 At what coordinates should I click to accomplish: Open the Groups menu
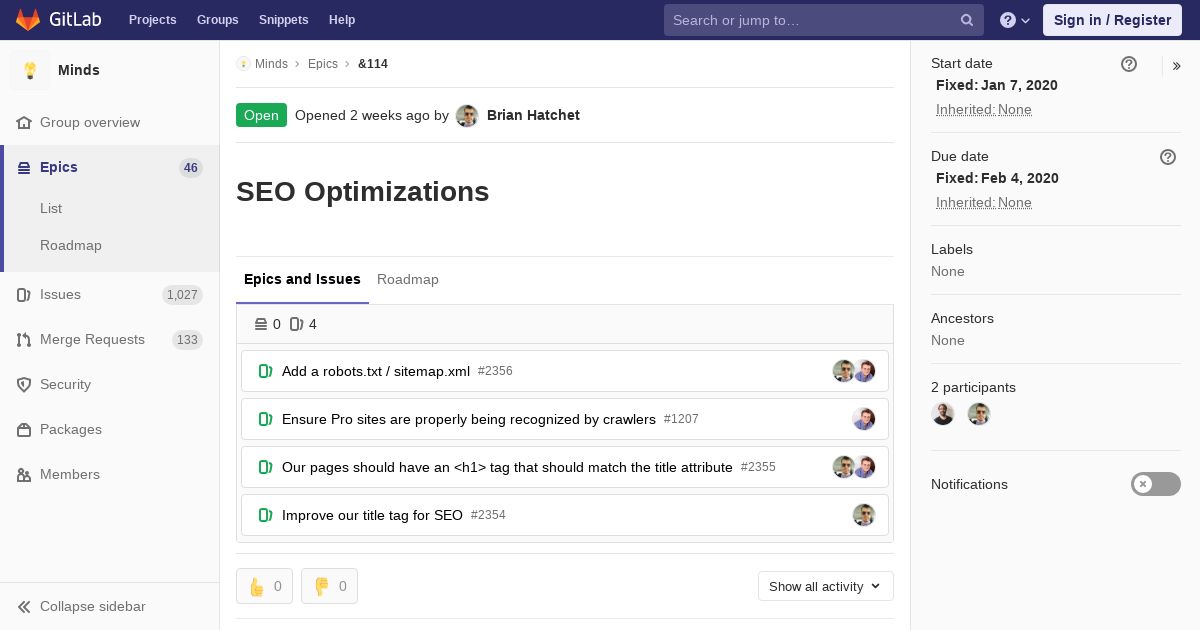click(x=217, y=20)
